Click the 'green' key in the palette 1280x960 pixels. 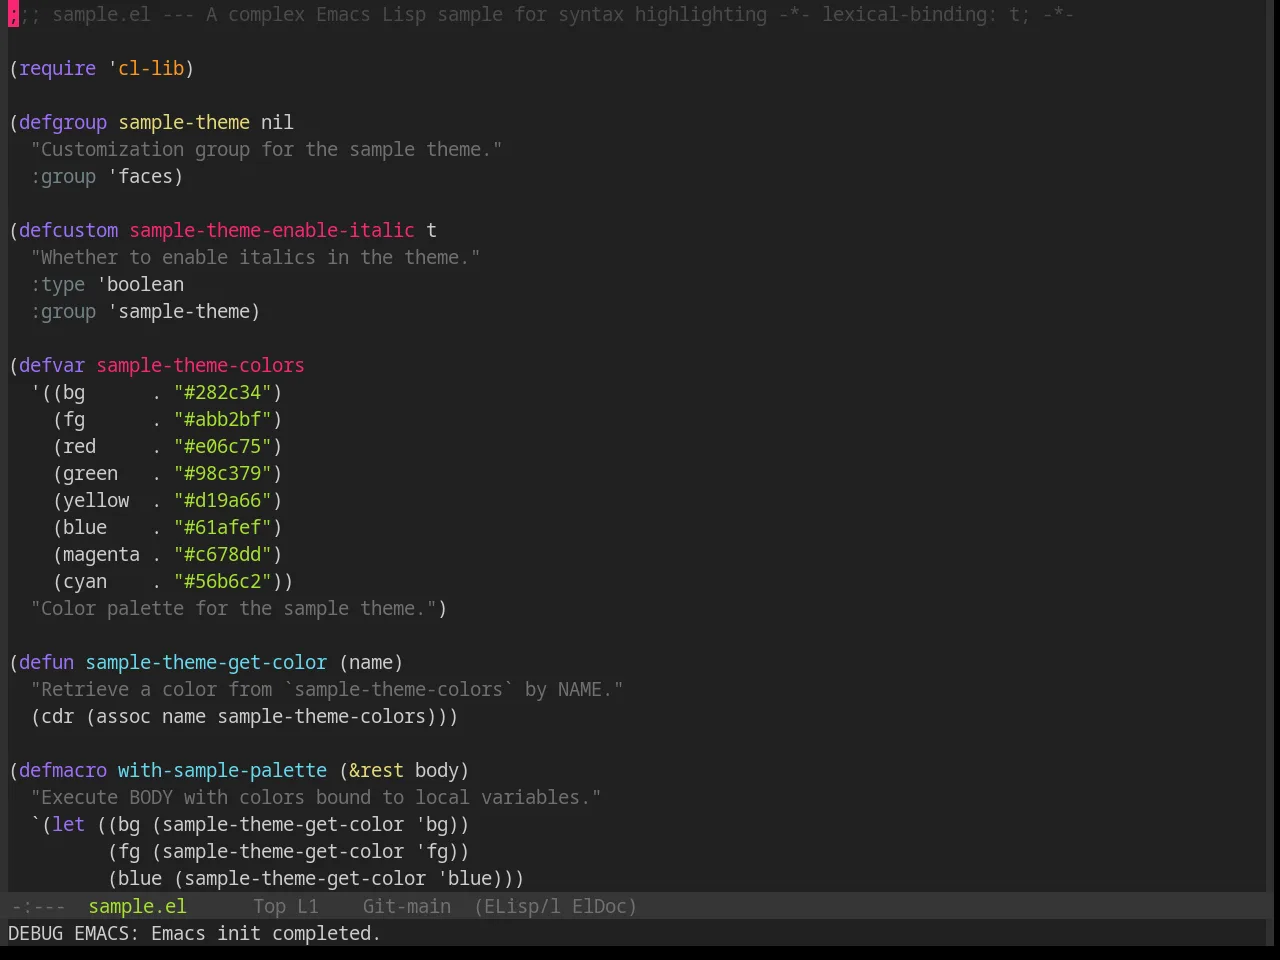(x=90, y=473)
